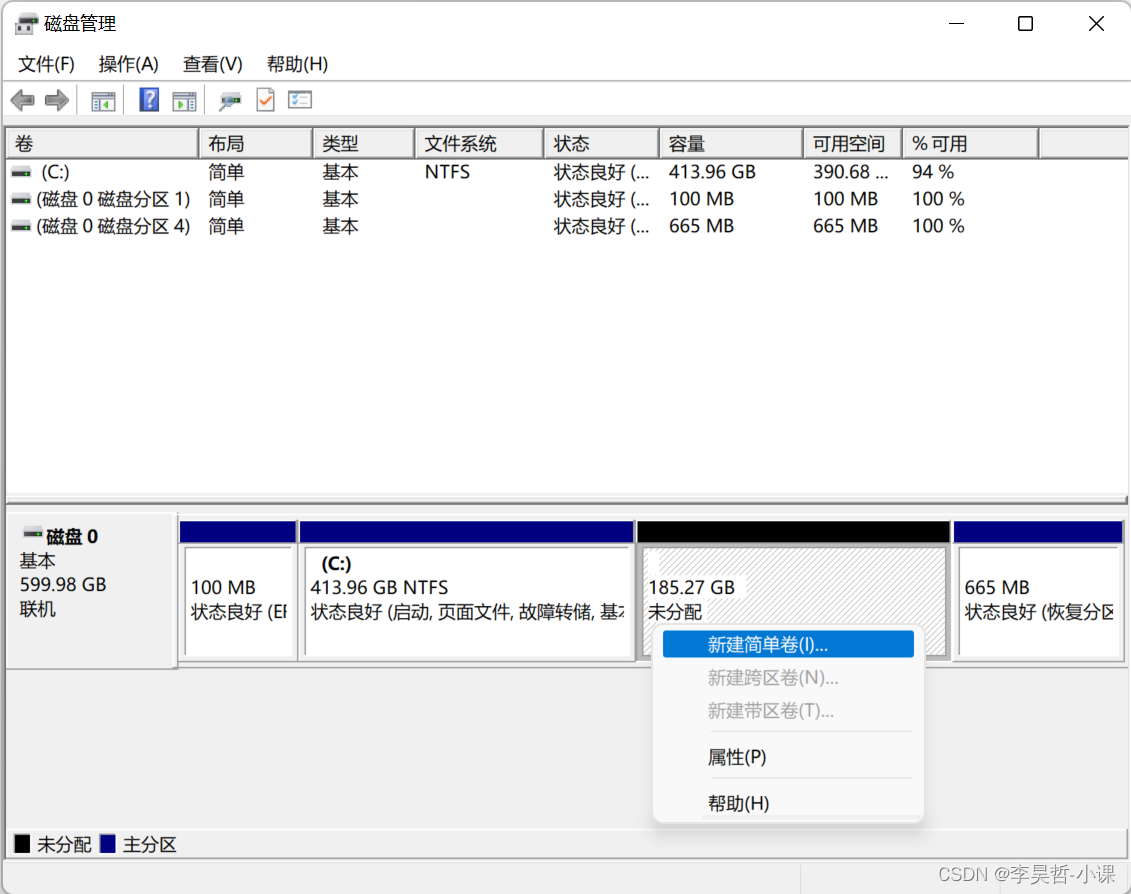Click drive icon of 磁盘 0 磁盘分区 4
The image size is (1131, 894).
(22, 227)
